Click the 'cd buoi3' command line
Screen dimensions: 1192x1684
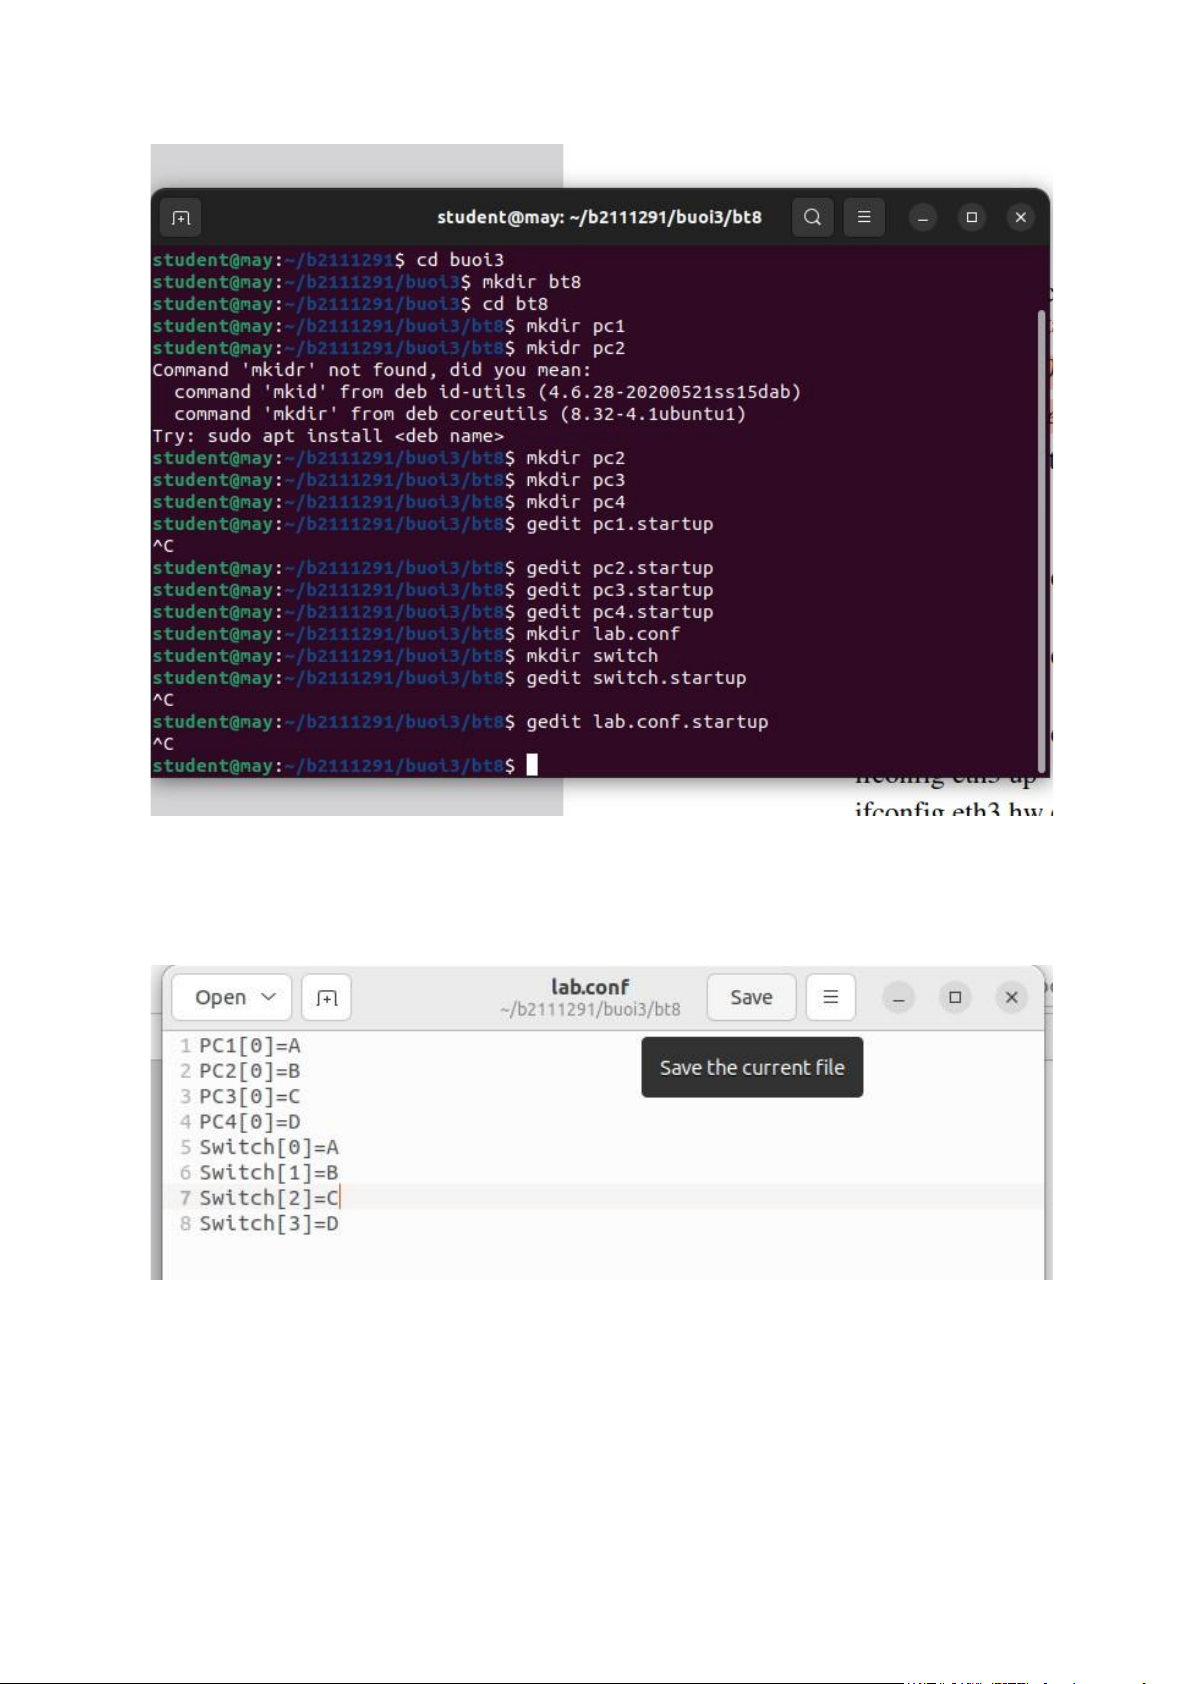click(328, 260)
